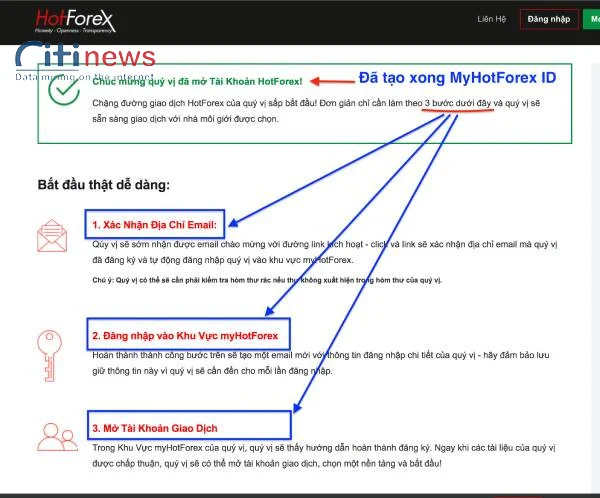The height and width of the screenshot is (498, 600).
Task: Click the note starting 'Chú ý: Quý vị có thể'
Action: pos(267,280)
